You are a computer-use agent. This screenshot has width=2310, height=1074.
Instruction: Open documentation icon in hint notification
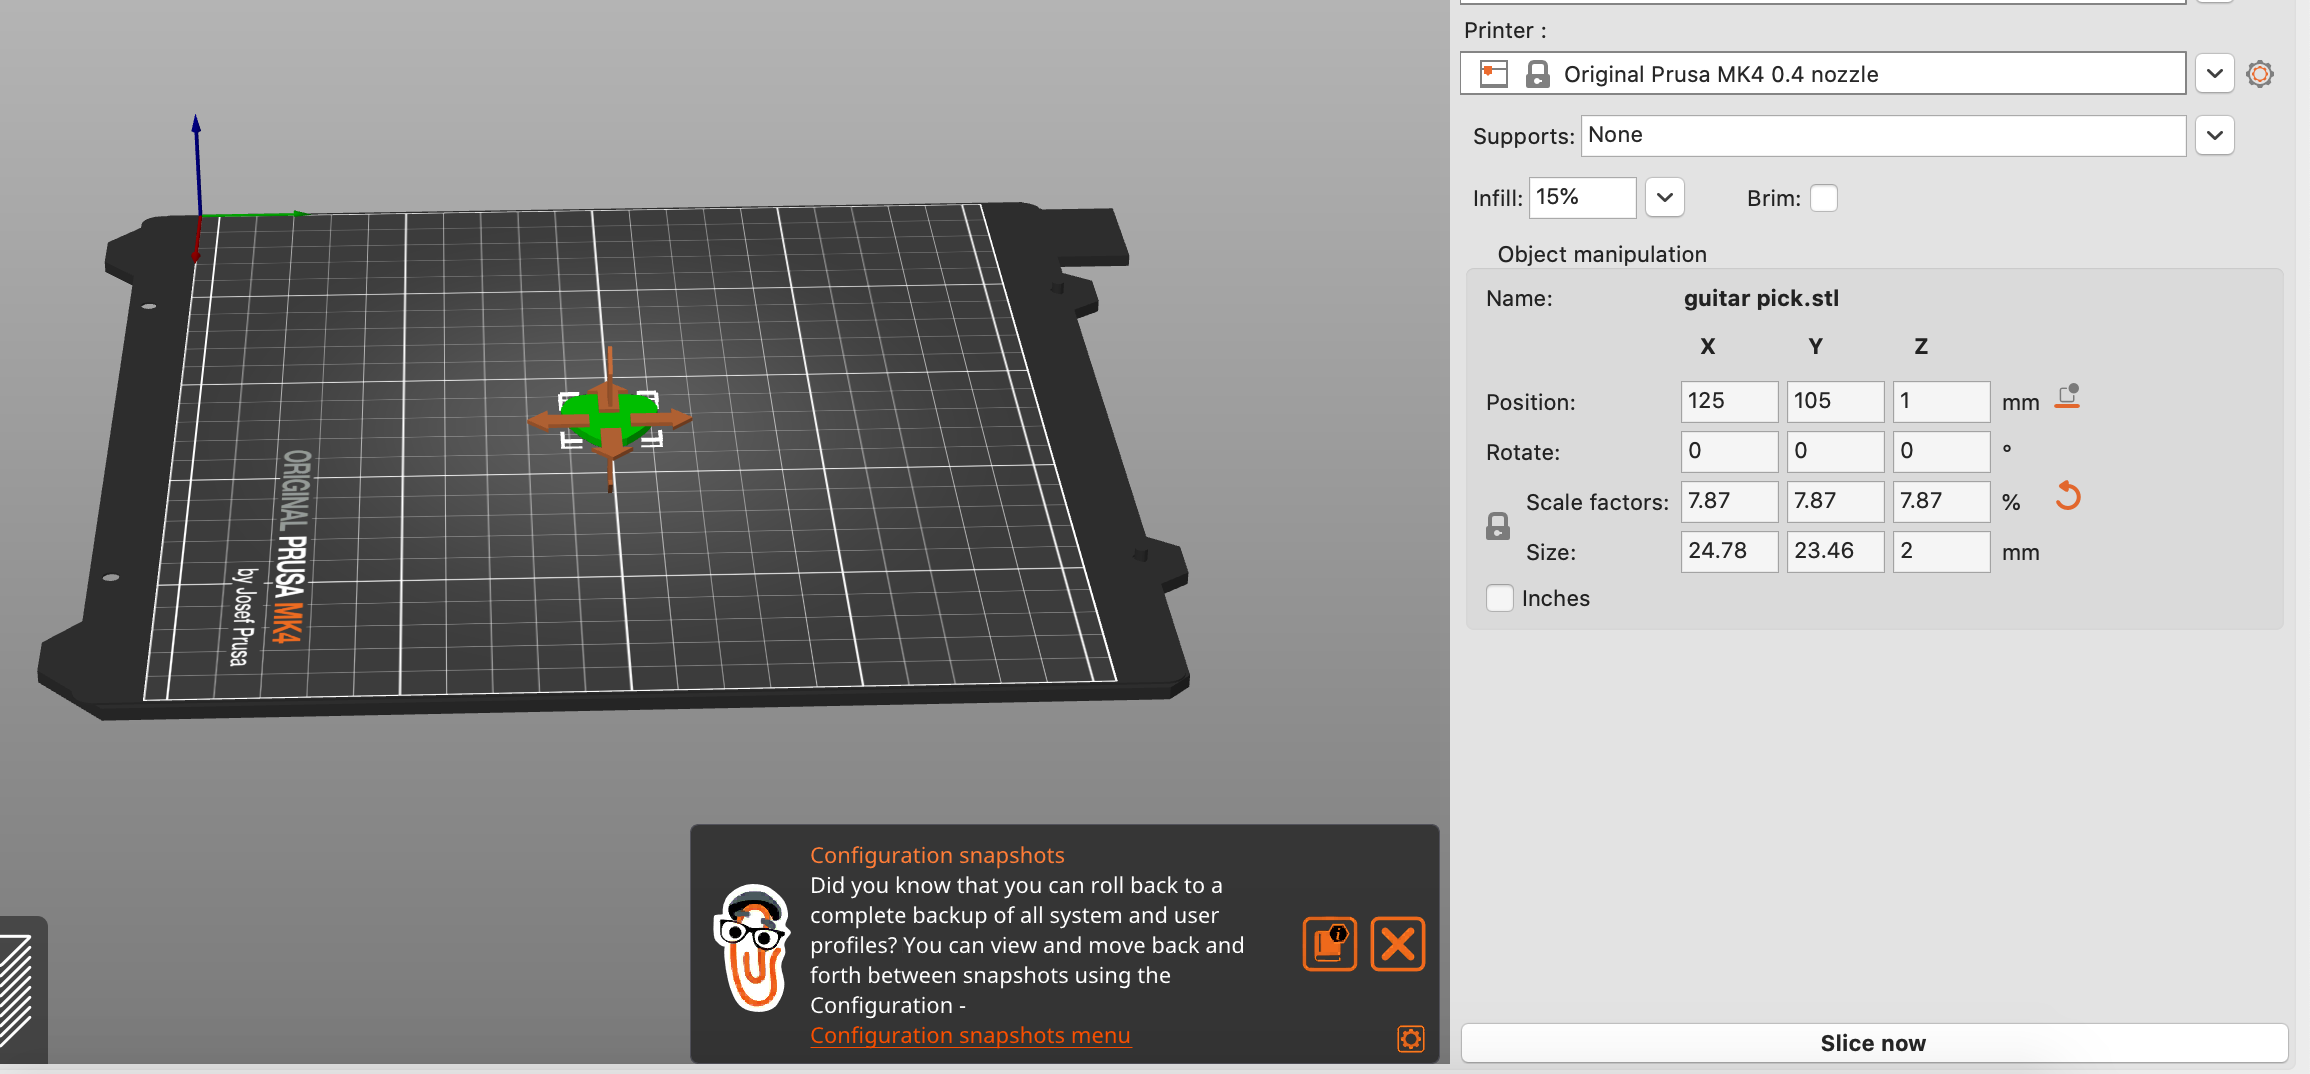click(x=1330, y=944)
